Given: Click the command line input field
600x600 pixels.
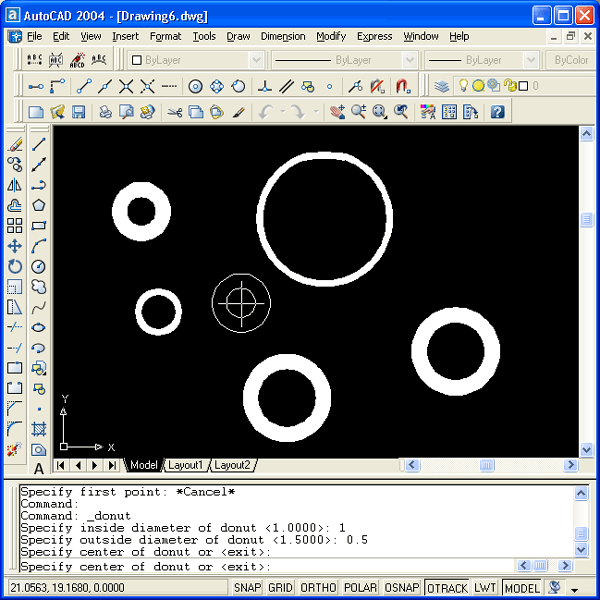Looking at the screenshot, I should pos(290,567).
